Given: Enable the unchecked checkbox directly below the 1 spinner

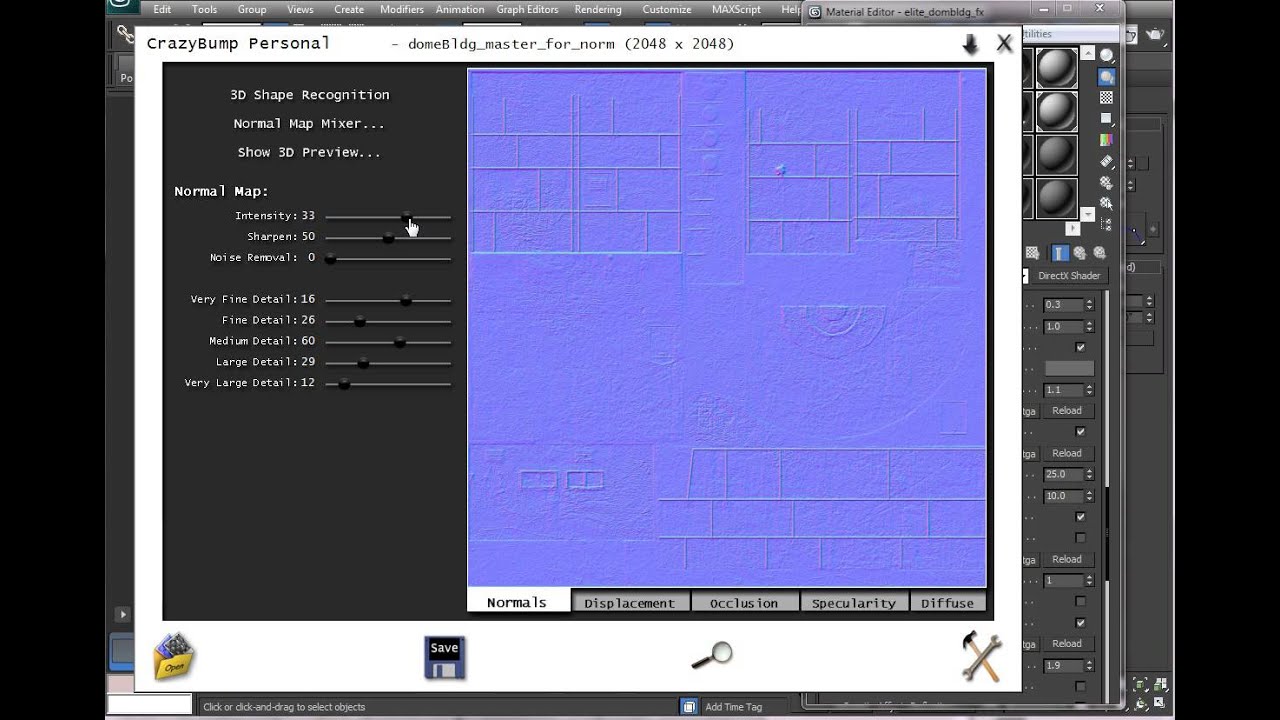Looking at the screenshot, I should coord(1080,601).
